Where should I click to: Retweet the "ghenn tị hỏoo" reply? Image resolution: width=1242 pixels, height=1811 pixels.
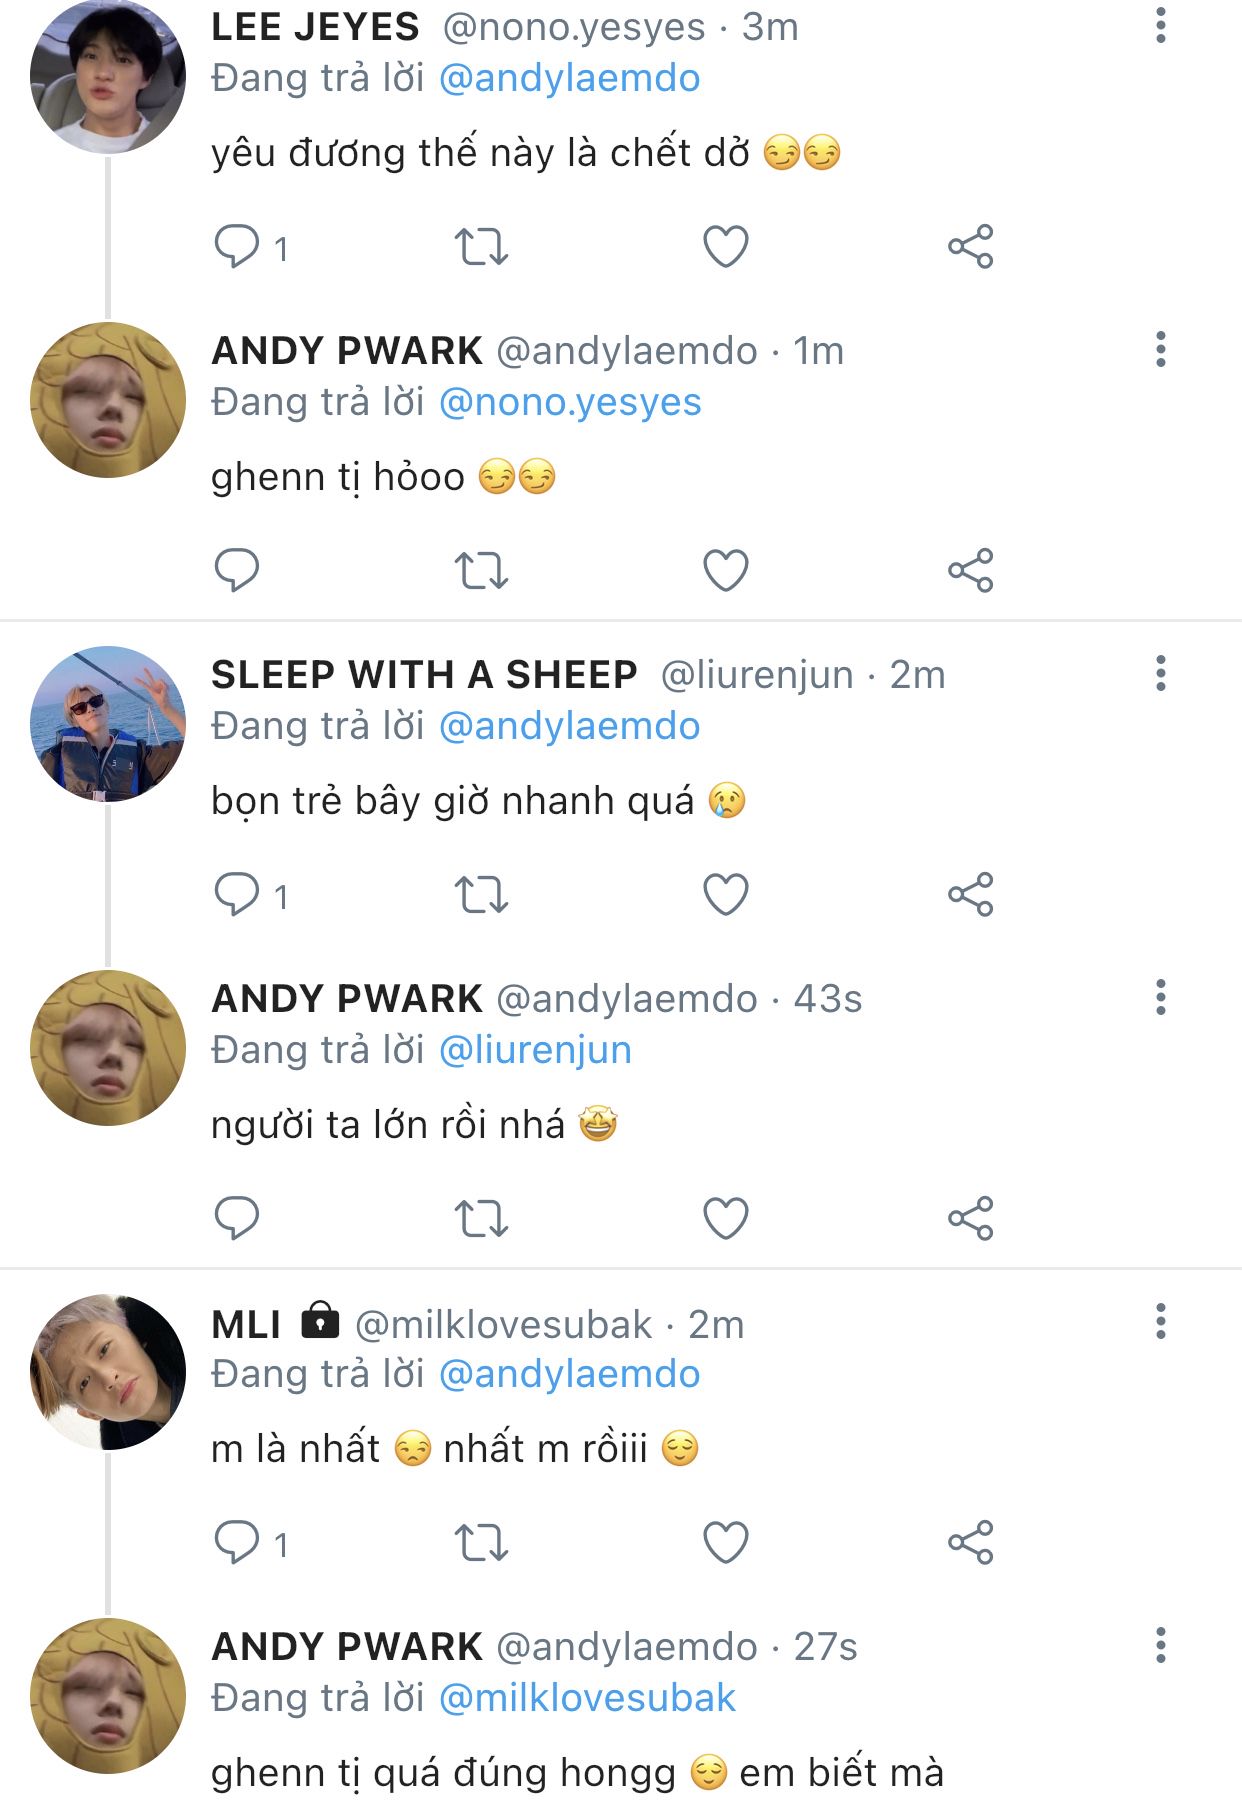[481, 570]
